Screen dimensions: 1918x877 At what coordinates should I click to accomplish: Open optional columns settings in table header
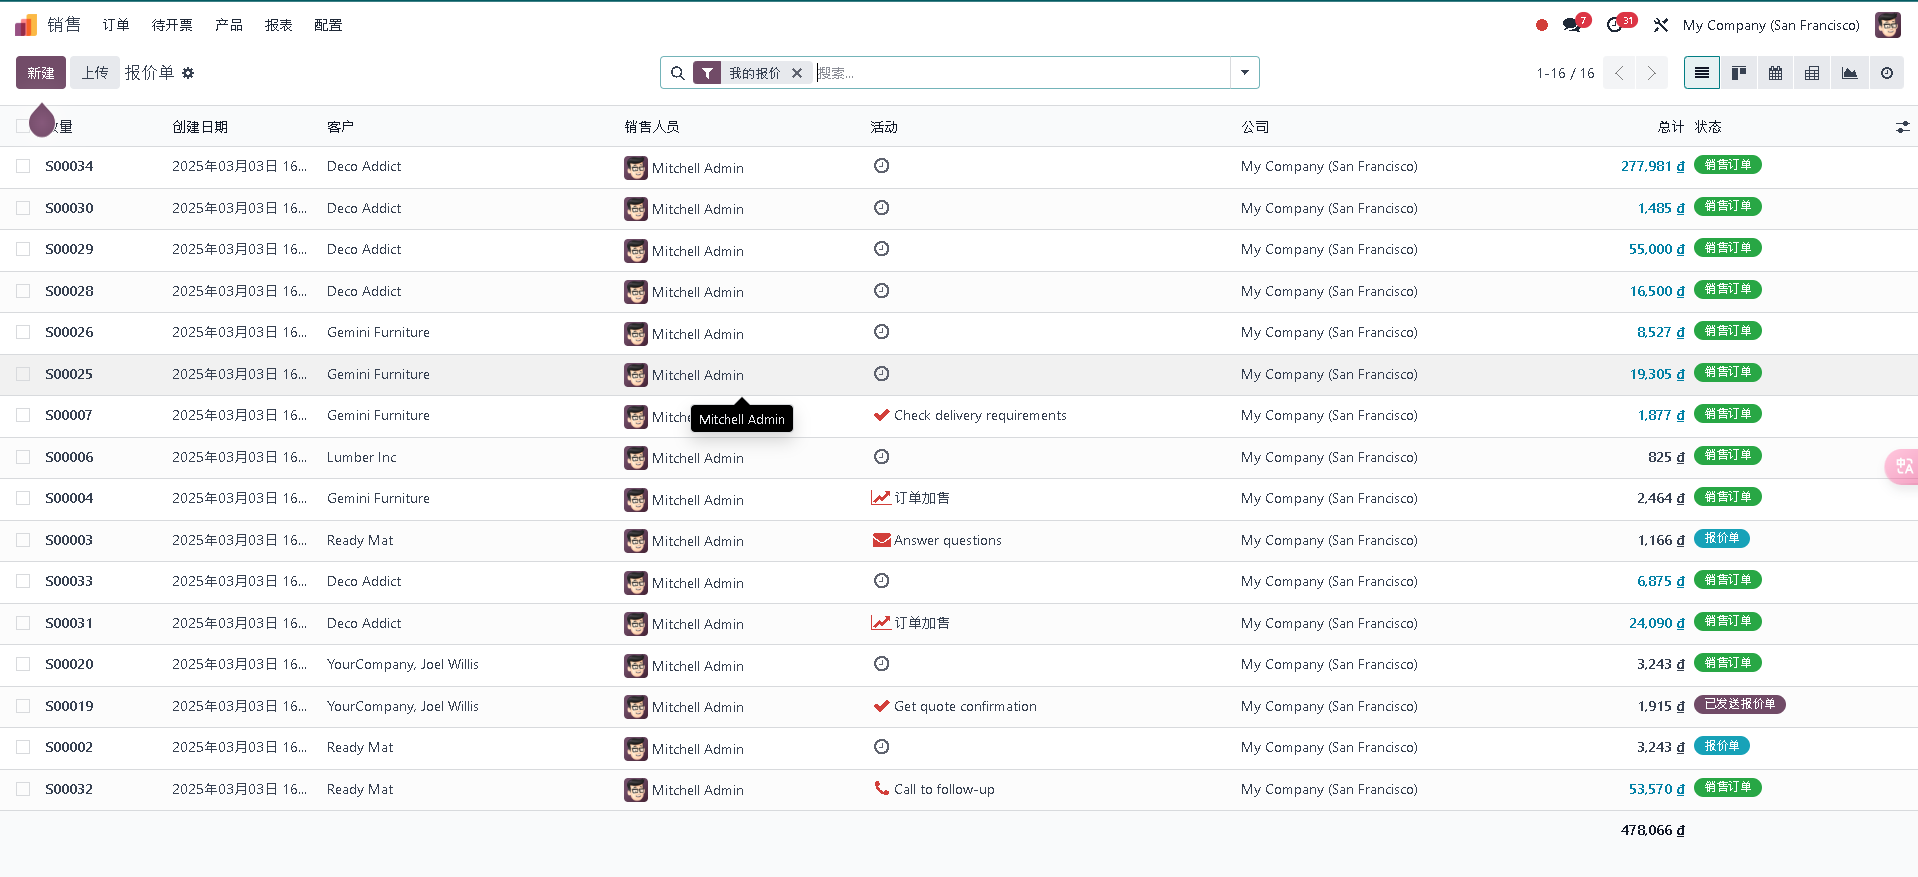point(1902,127)
